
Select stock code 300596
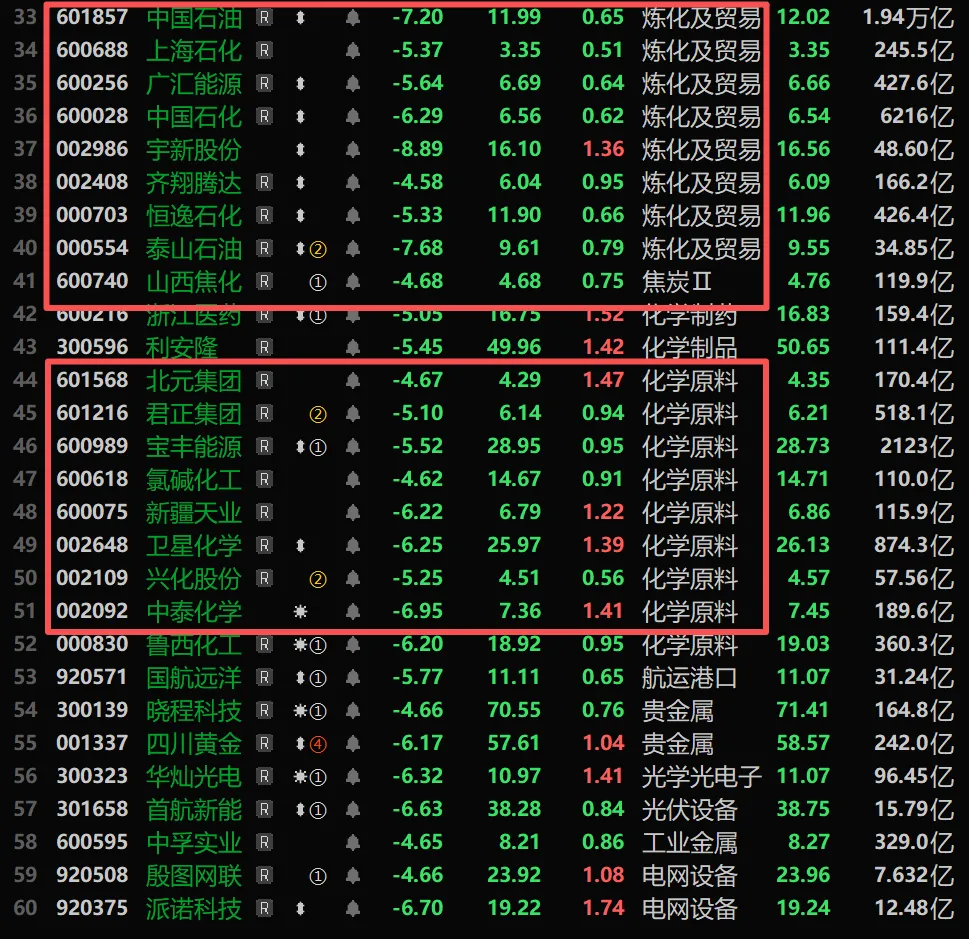coord(92,347)
